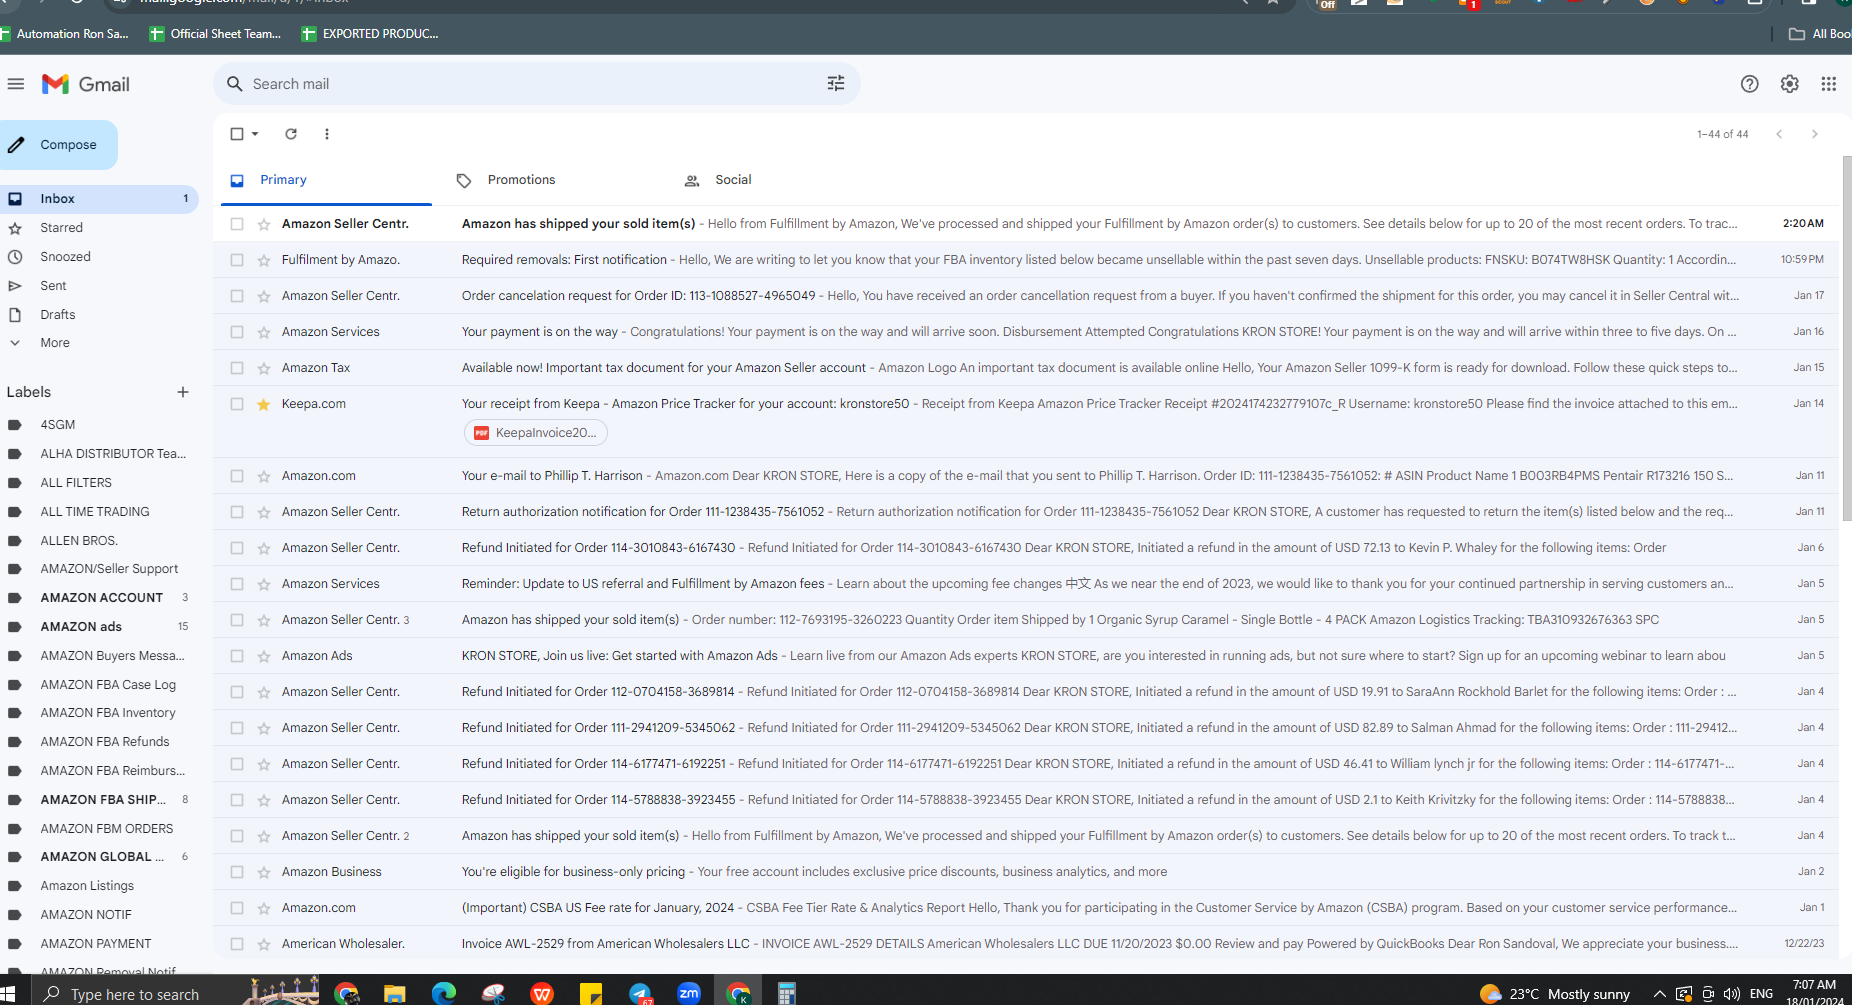Screen dimensions: 1852x1005
Task: Show hidden system tray icons chevron
Action: pos(1659,994)
